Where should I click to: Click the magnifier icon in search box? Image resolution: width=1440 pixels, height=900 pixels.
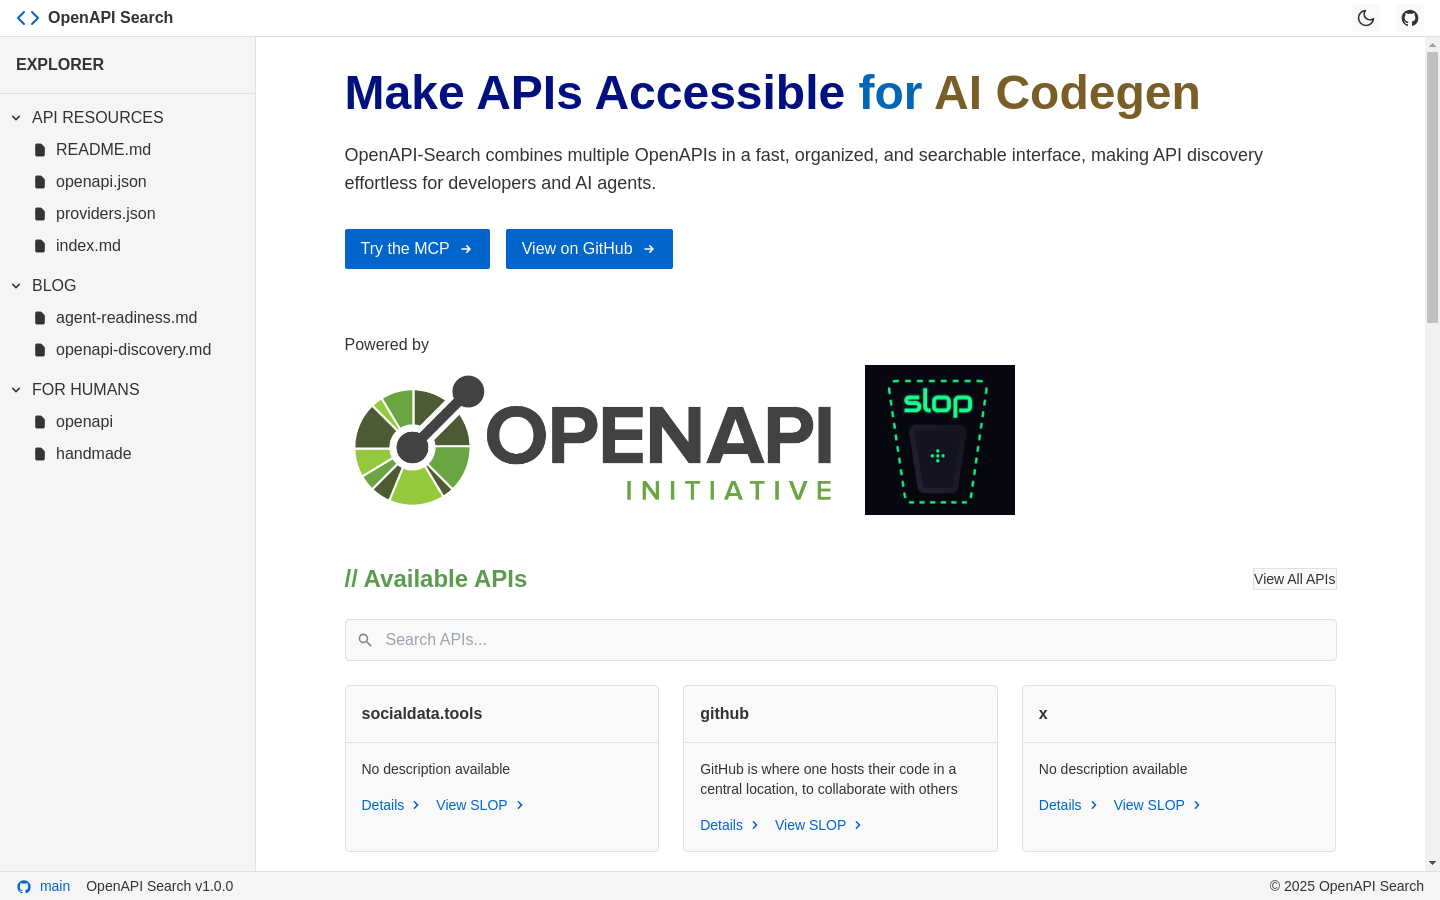(365, 640)
